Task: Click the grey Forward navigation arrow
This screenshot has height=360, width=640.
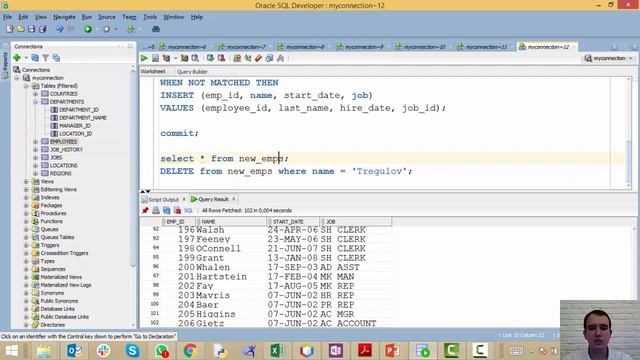Action: (x=107, y=29)
